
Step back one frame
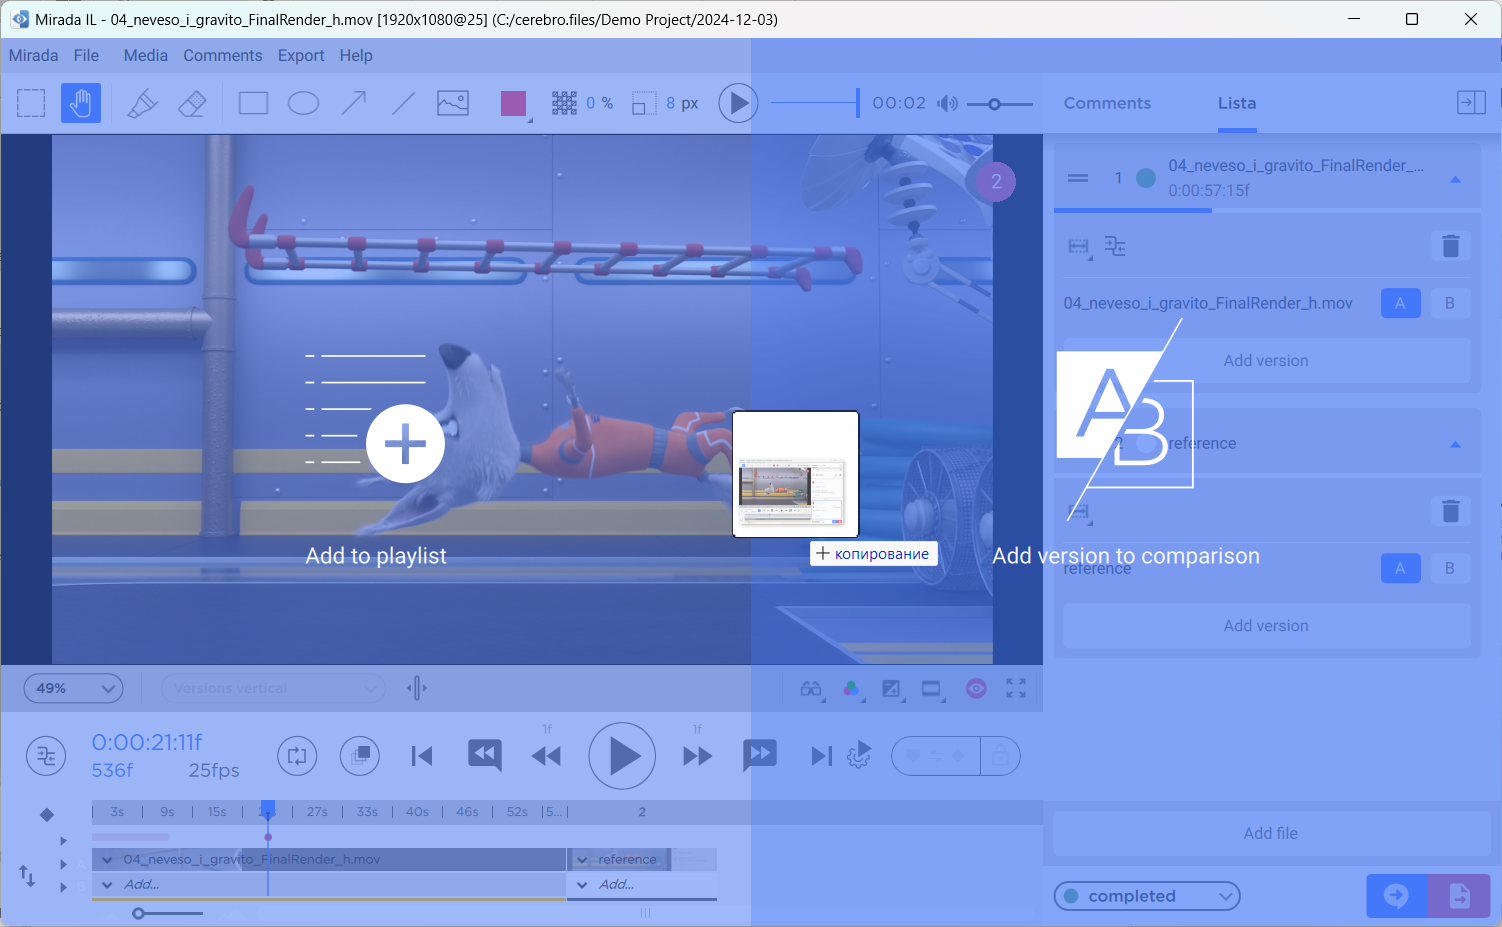pos(546,756)
